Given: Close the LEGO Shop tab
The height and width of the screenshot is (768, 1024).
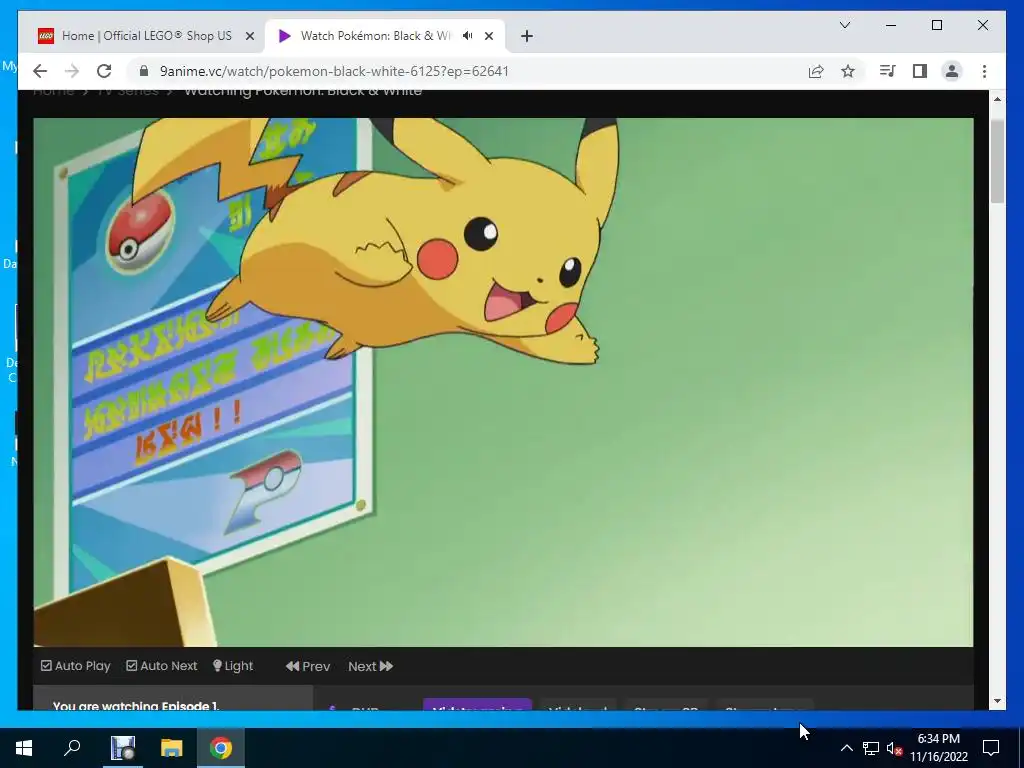Looking at the screenshot, I should (x=249, y=36).
